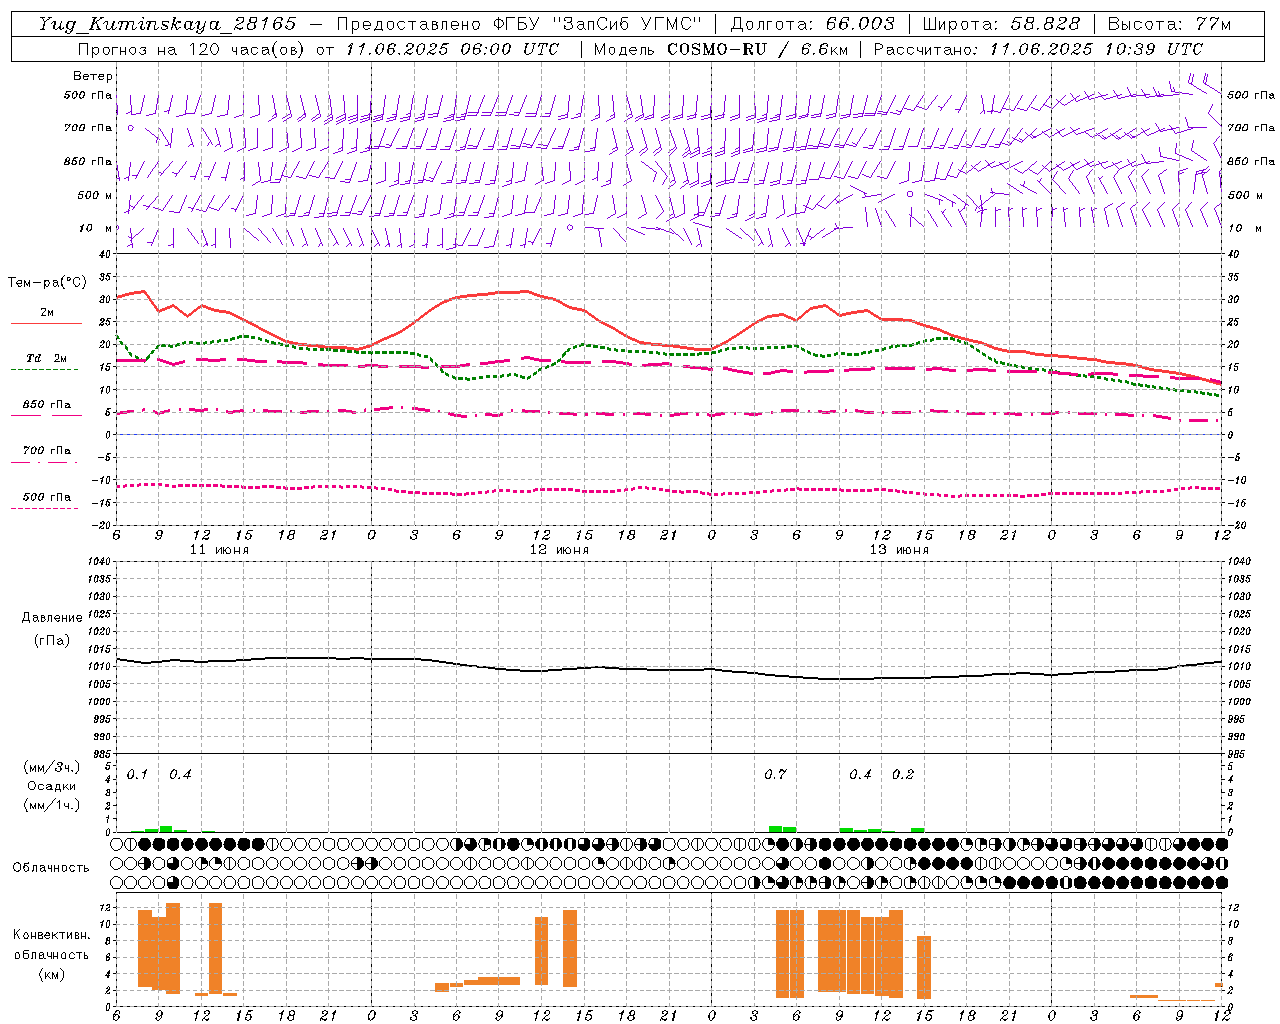Click the 40 value on the left temperature axis
Image resolution: width=1280 pixels, height=1024 pixels.
tap(106, 254)
